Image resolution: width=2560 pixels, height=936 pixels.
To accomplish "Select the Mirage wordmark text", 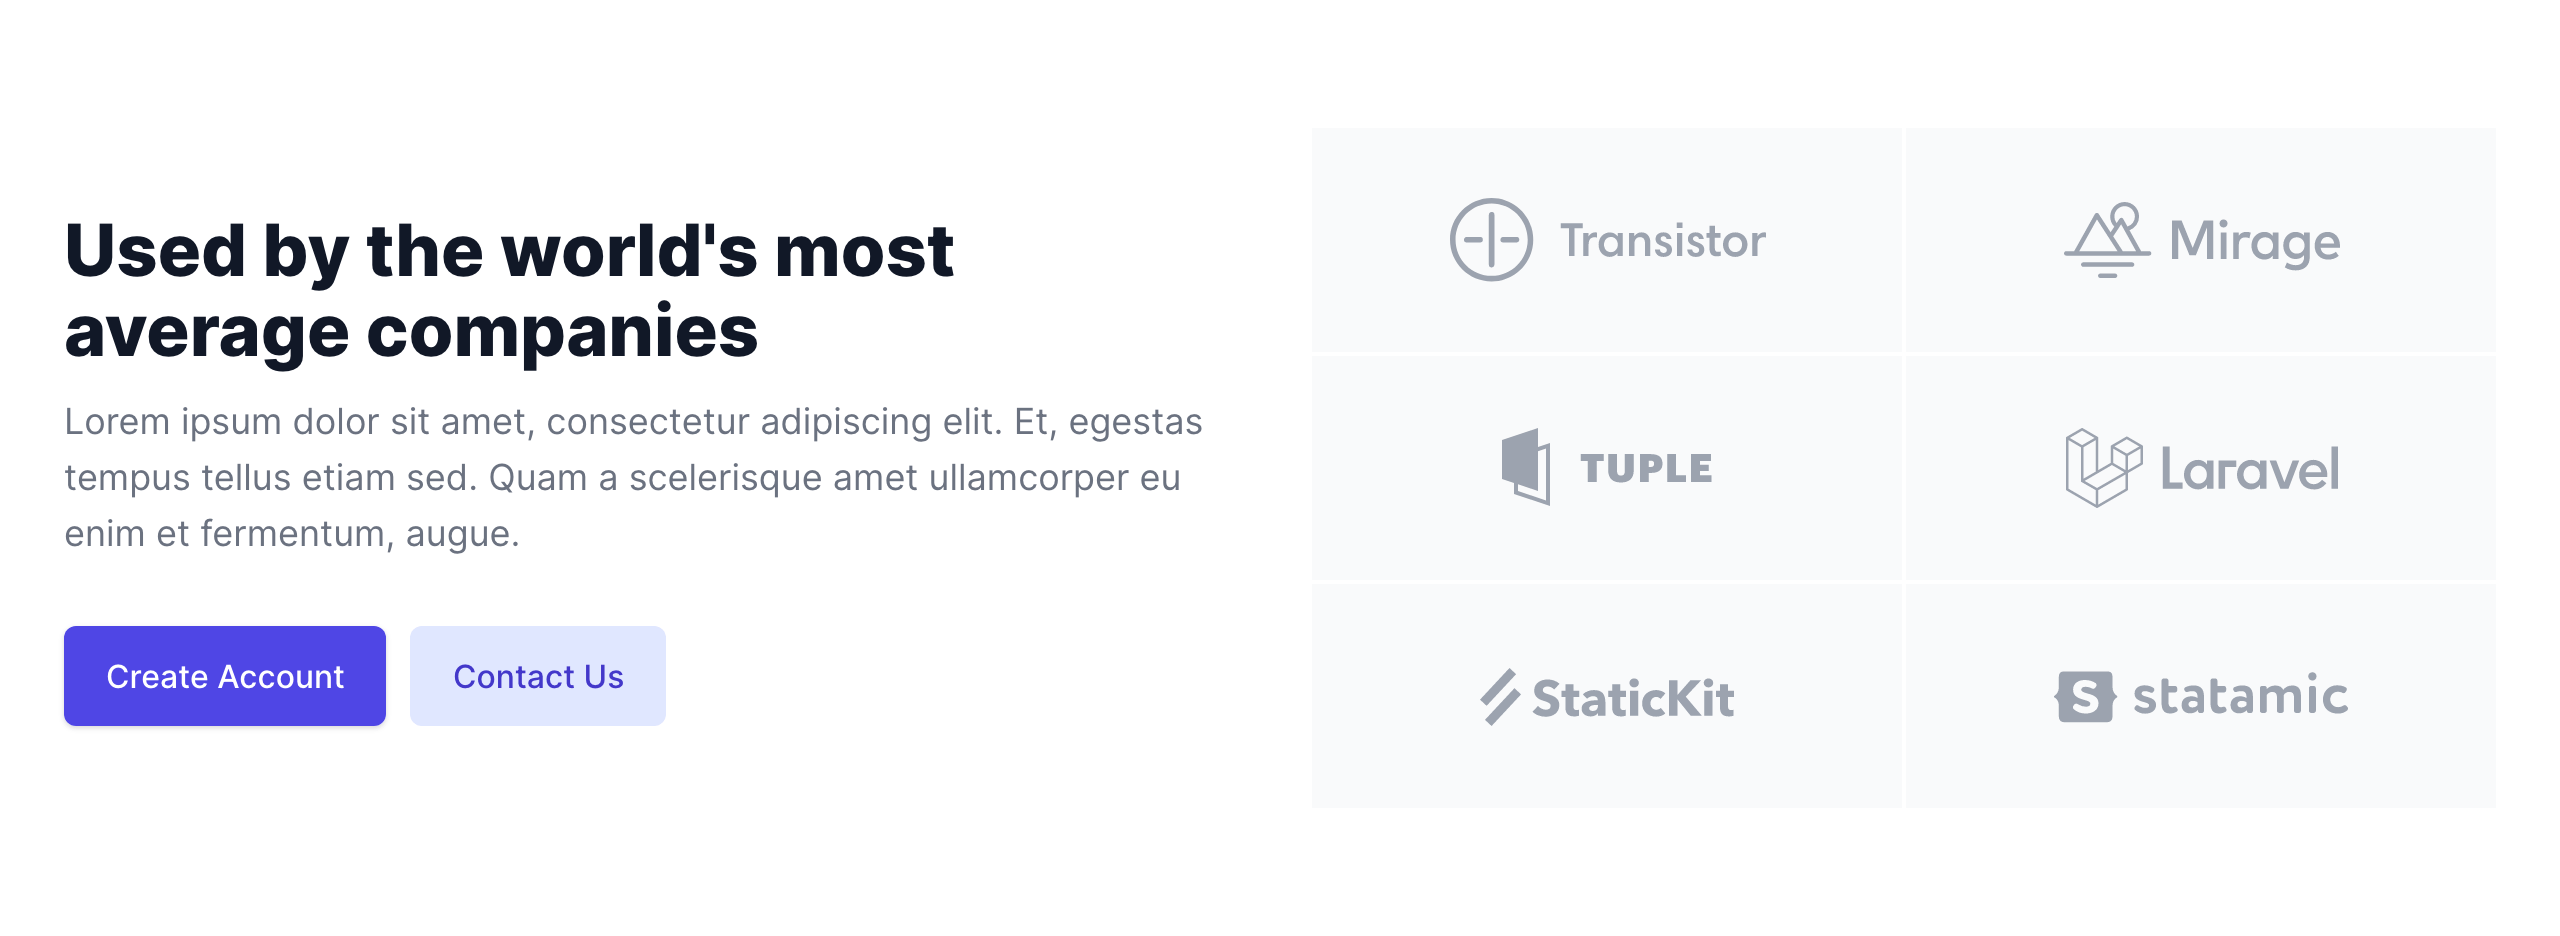I will (2254, 242).
